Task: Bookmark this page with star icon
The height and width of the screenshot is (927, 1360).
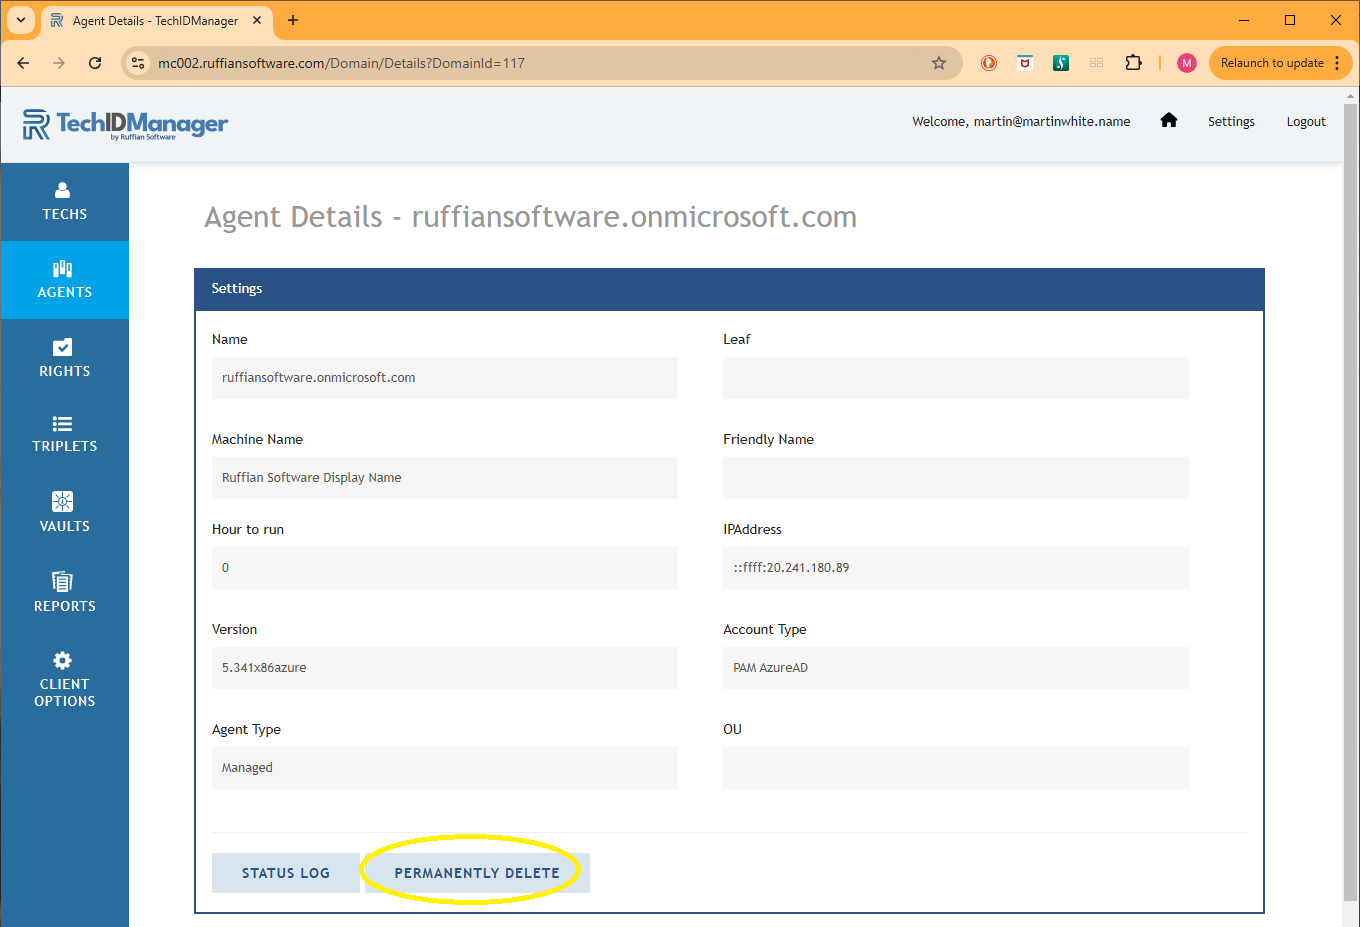Action: 938,63
